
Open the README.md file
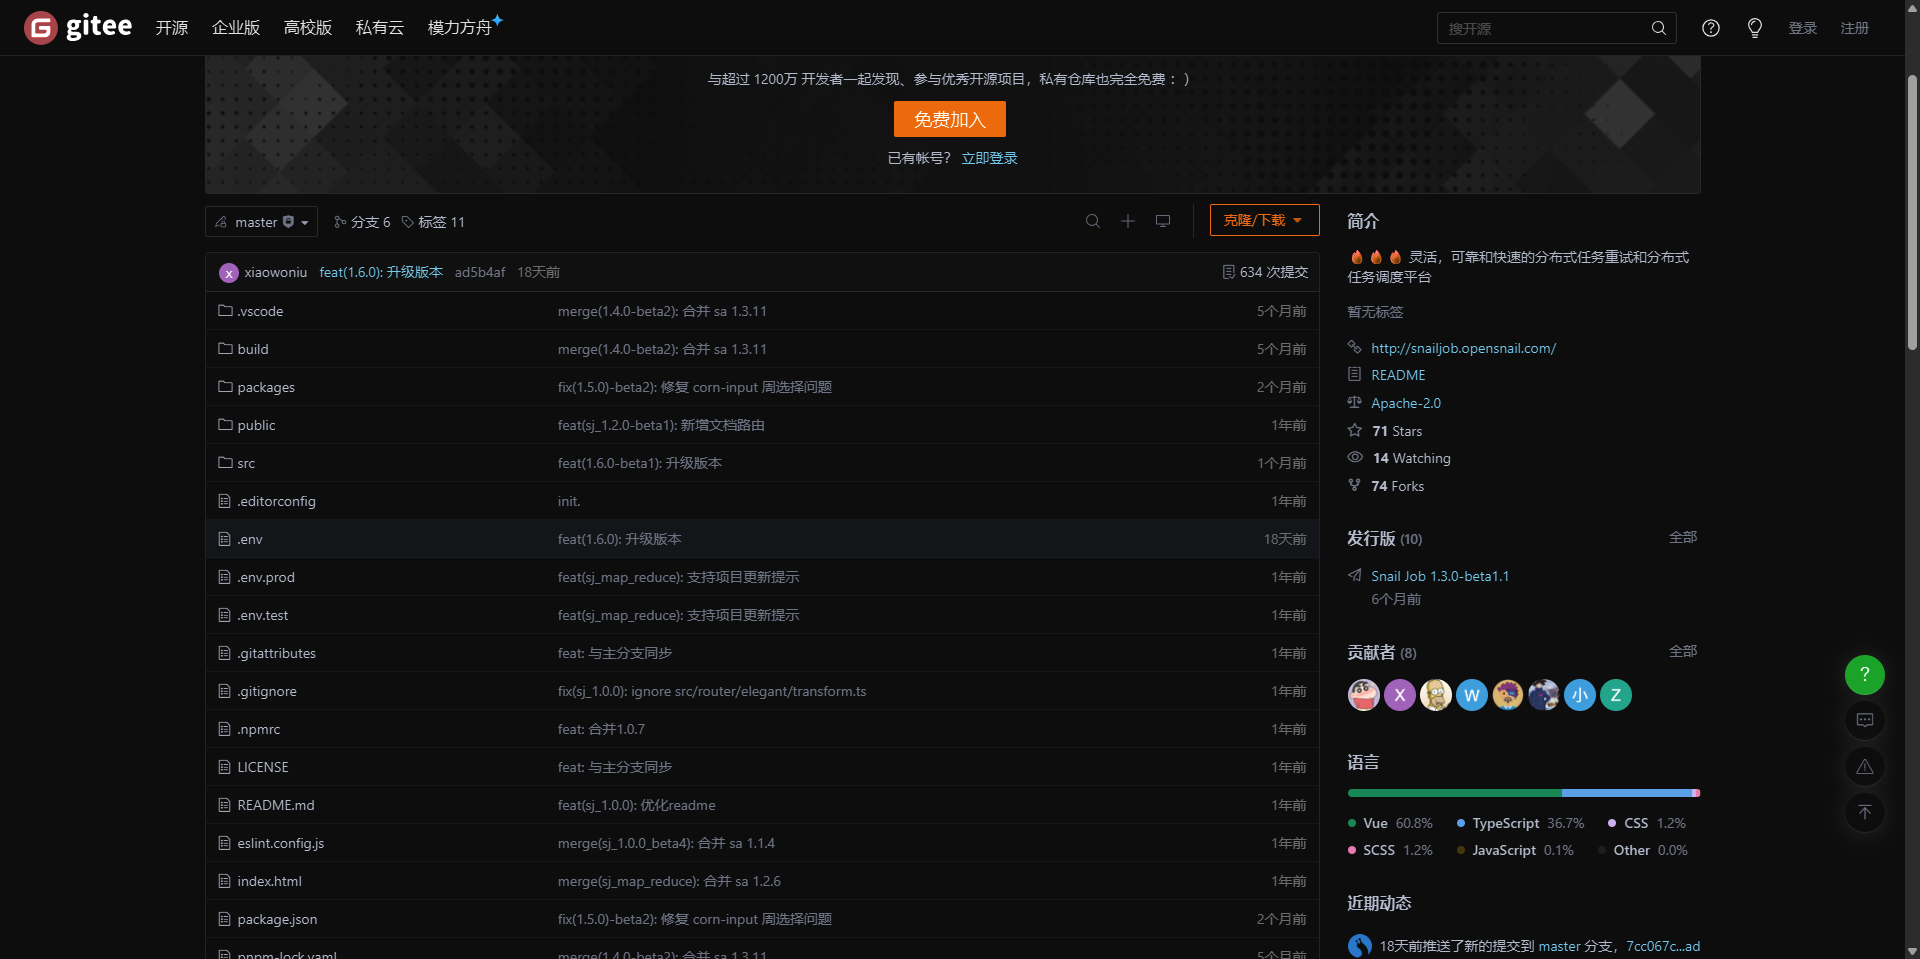[276, 805]
